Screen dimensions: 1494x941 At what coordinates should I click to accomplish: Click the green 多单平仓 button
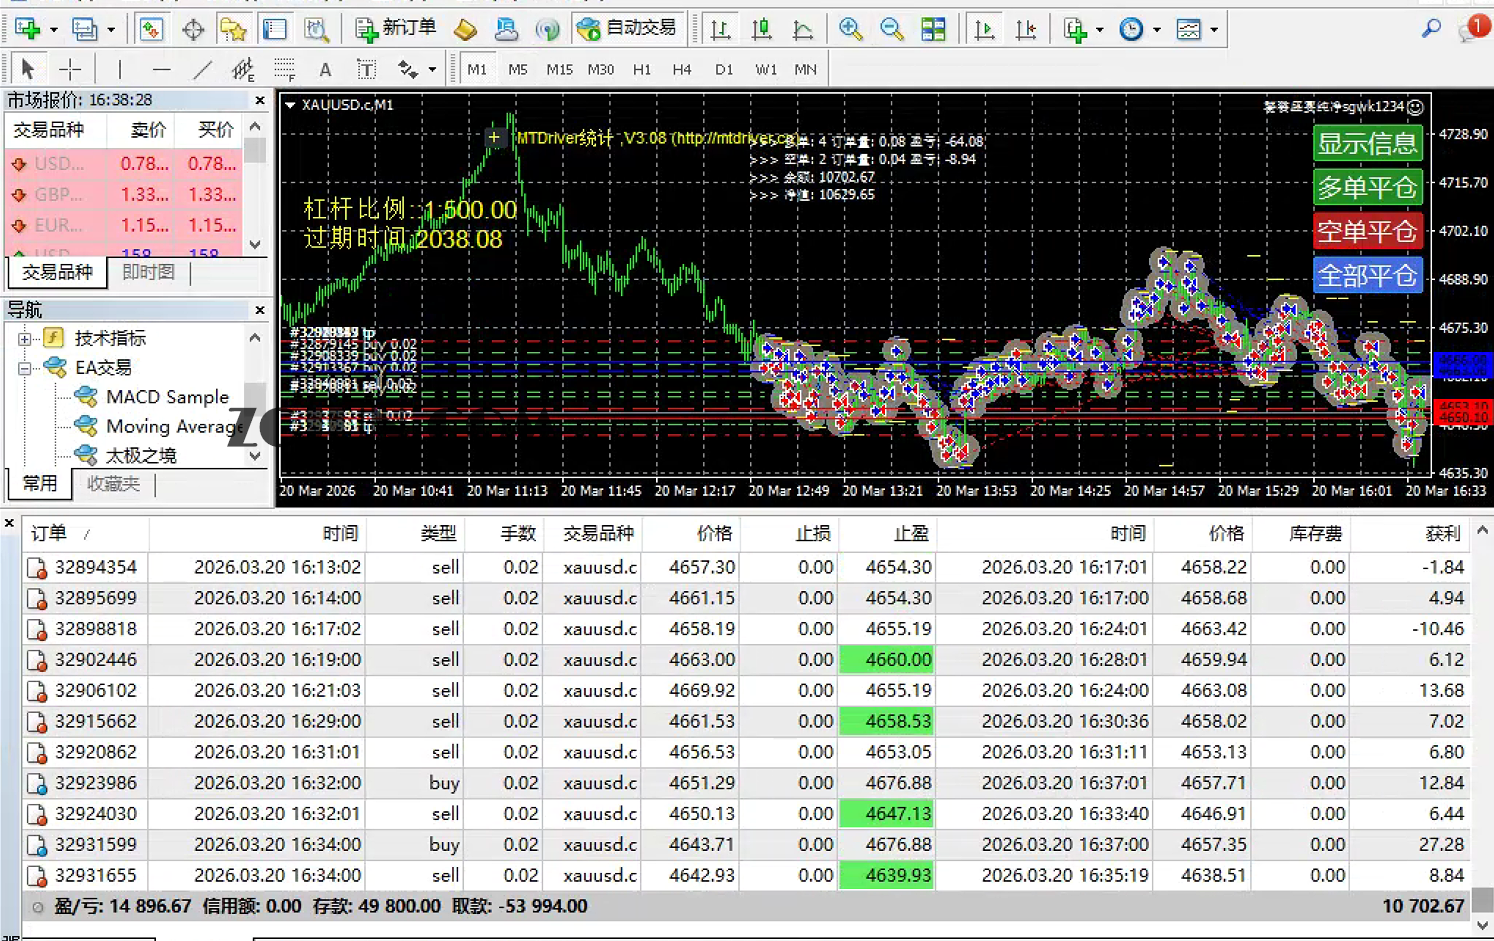coord(1366,188)
